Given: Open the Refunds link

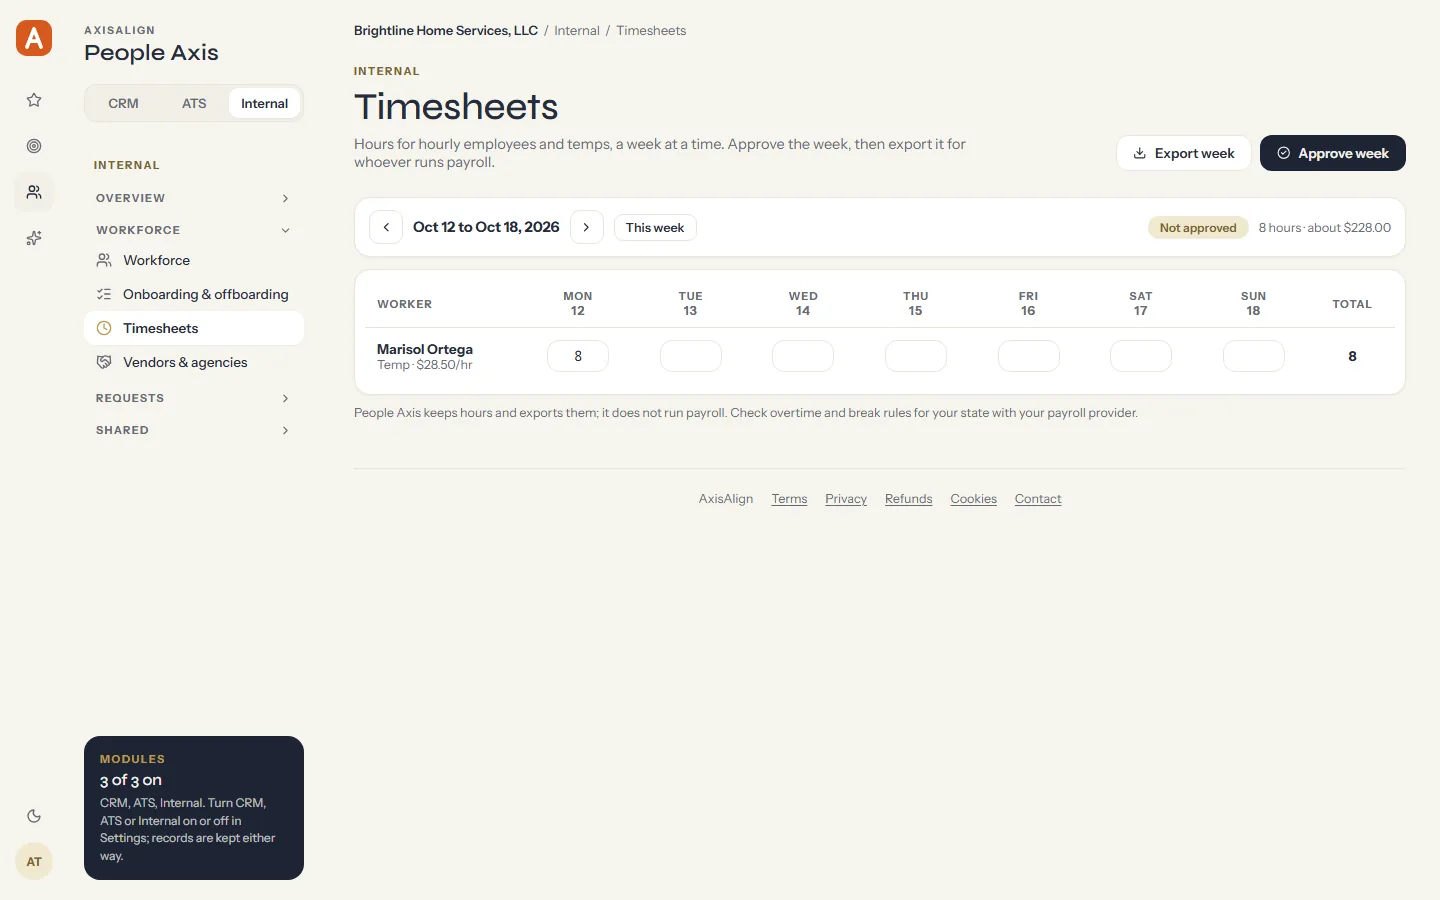Looking at the screenshot, I should click(908, 499).
